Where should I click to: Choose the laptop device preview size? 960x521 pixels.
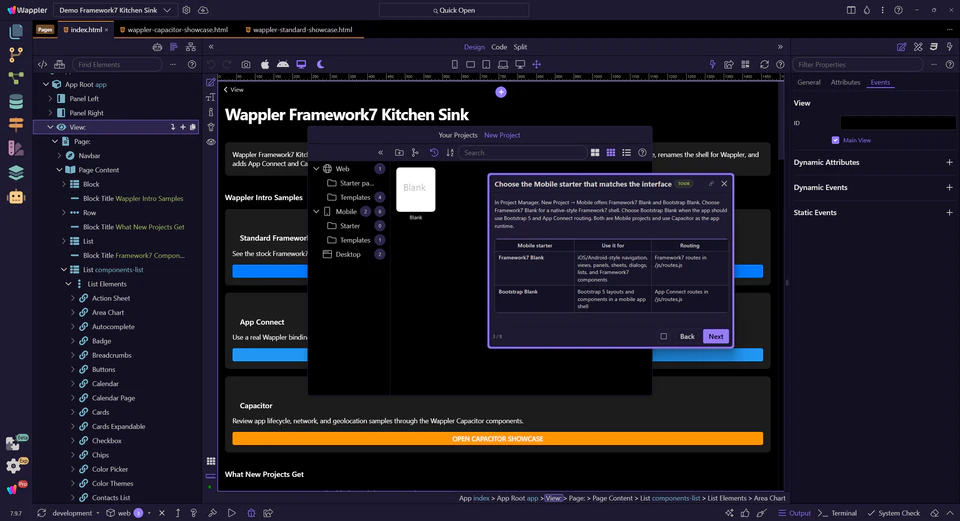click(x=503, y=64)
